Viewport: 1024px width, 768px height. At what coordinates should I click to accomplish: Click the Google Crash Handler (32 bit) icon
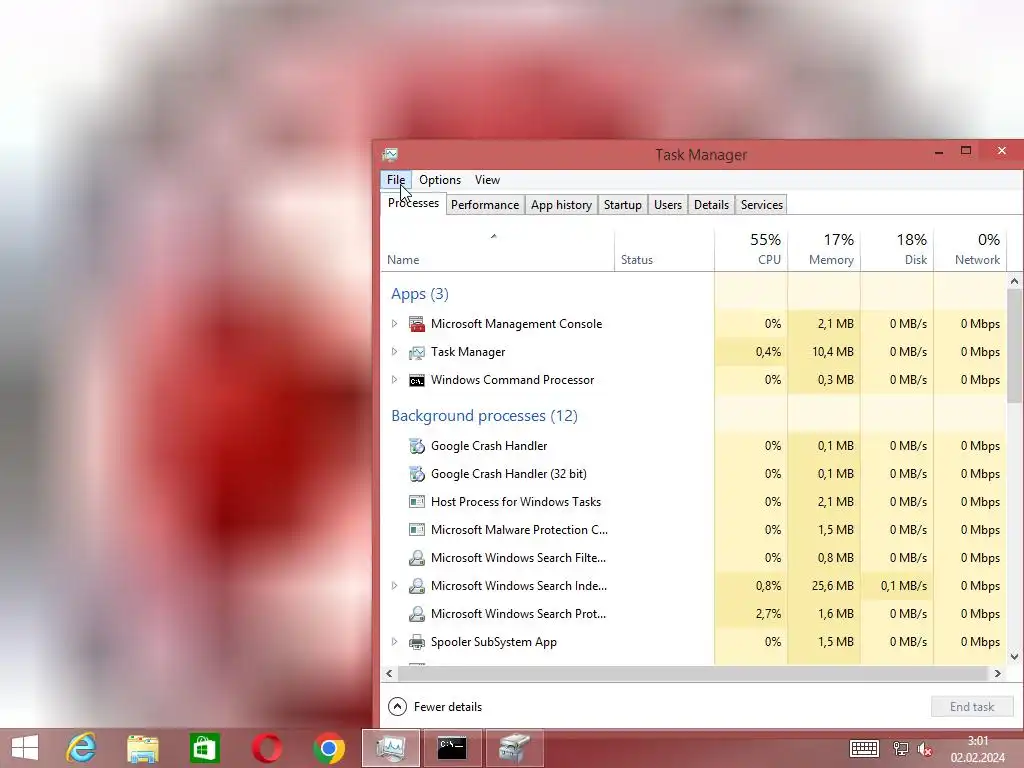[417, 474]
